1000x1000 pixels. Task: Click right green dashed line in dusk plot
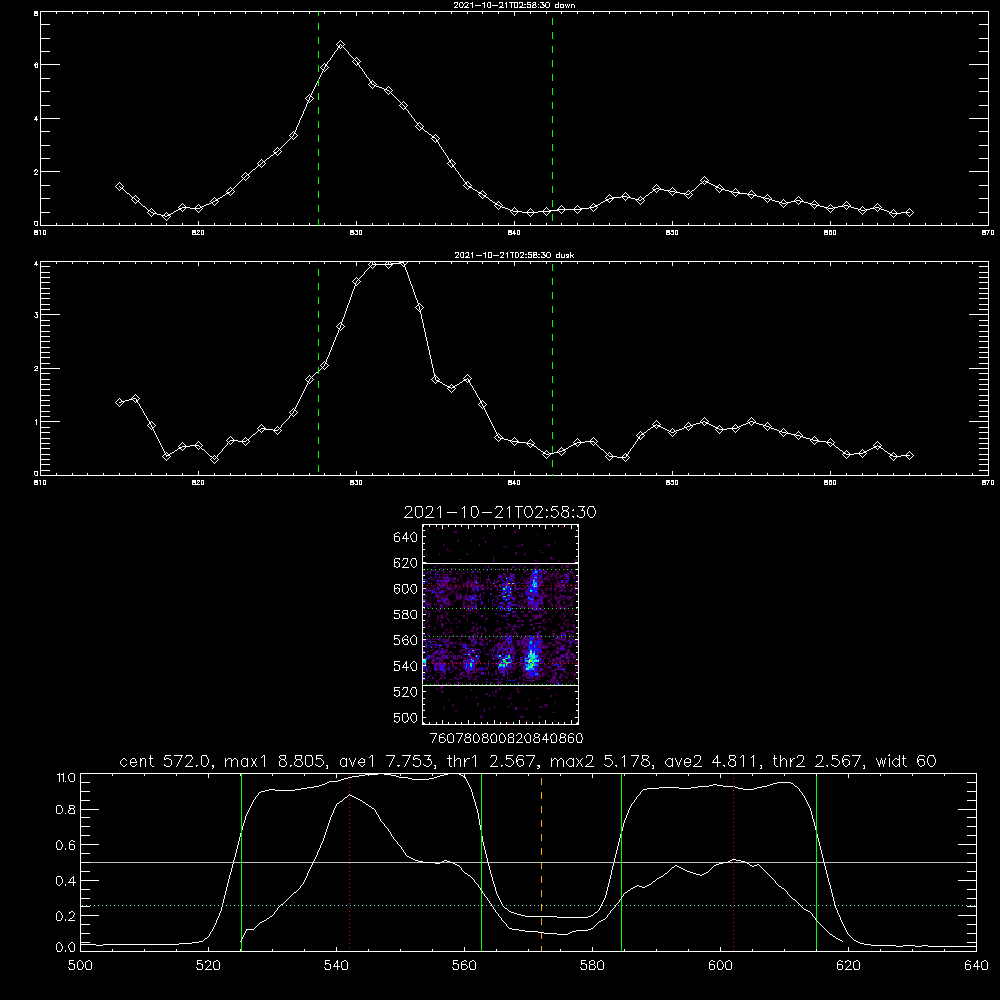click(552, 369)
